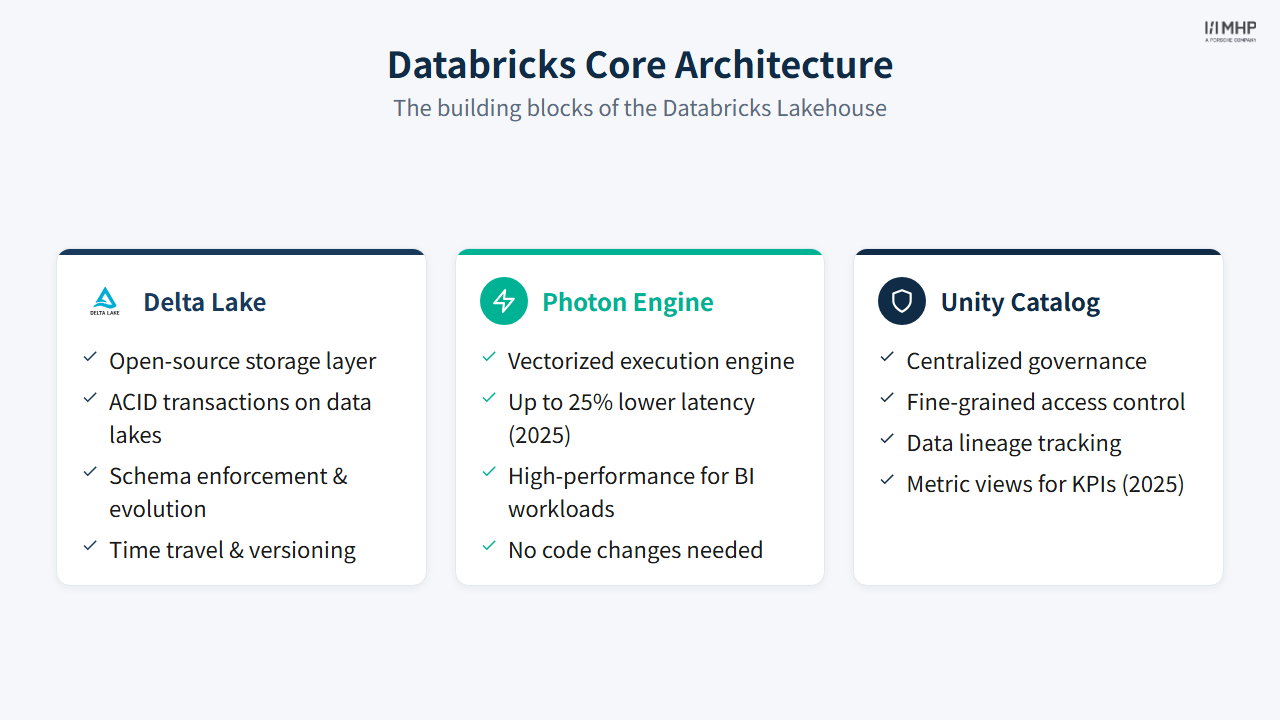Select the Unity Catalog card heading
Viewport: 1280px width, 720px height.
click(x=1020, y=302)
